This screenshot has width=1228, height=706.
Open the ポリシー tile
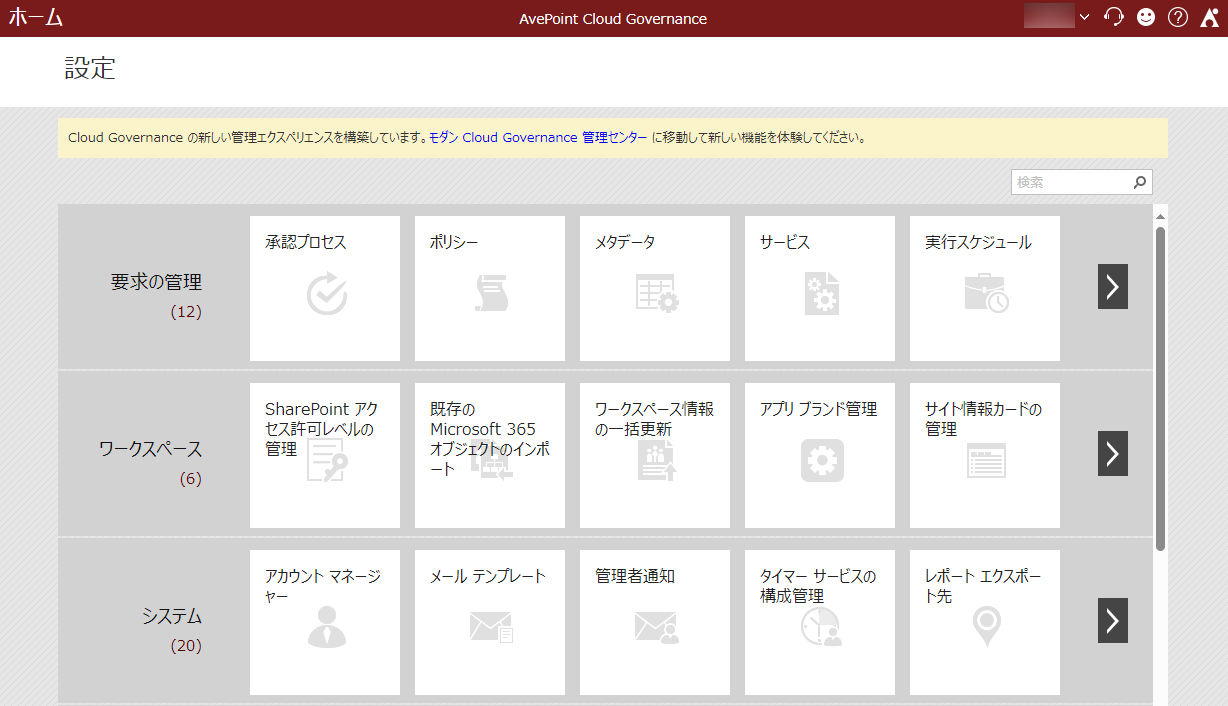tap(490, 288)
